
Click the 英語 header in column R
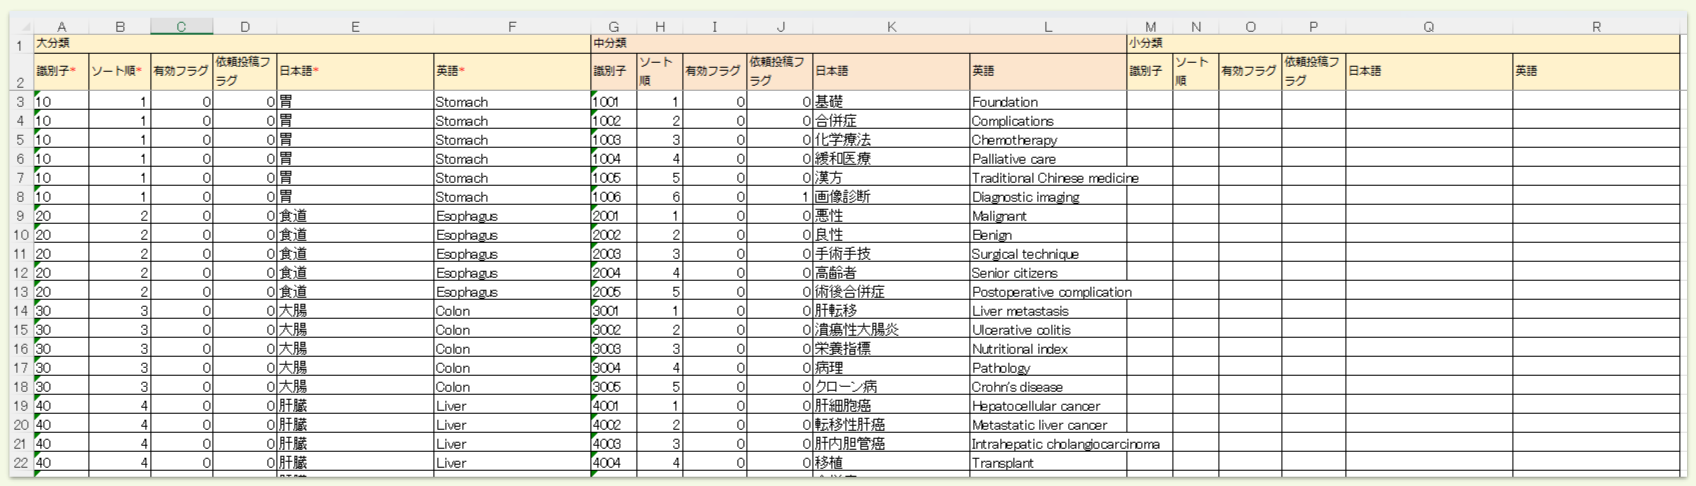1596,72
